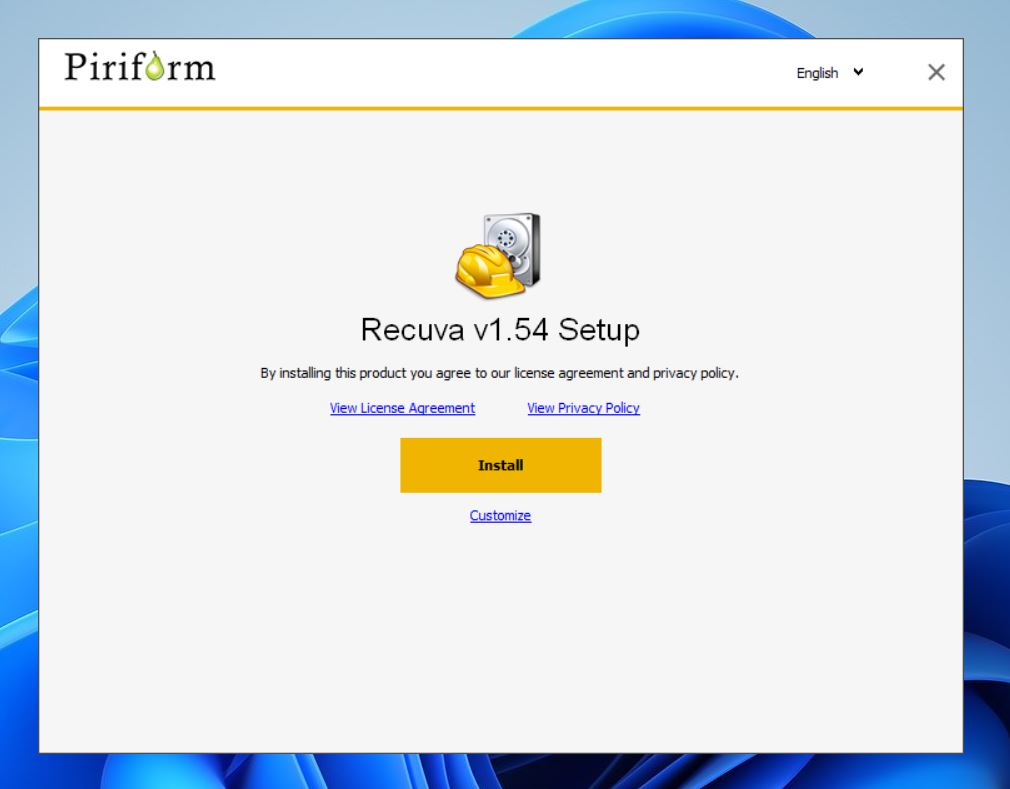Close the Recuva setup window
Screen dimensions: 1010x789
(936, 72)
